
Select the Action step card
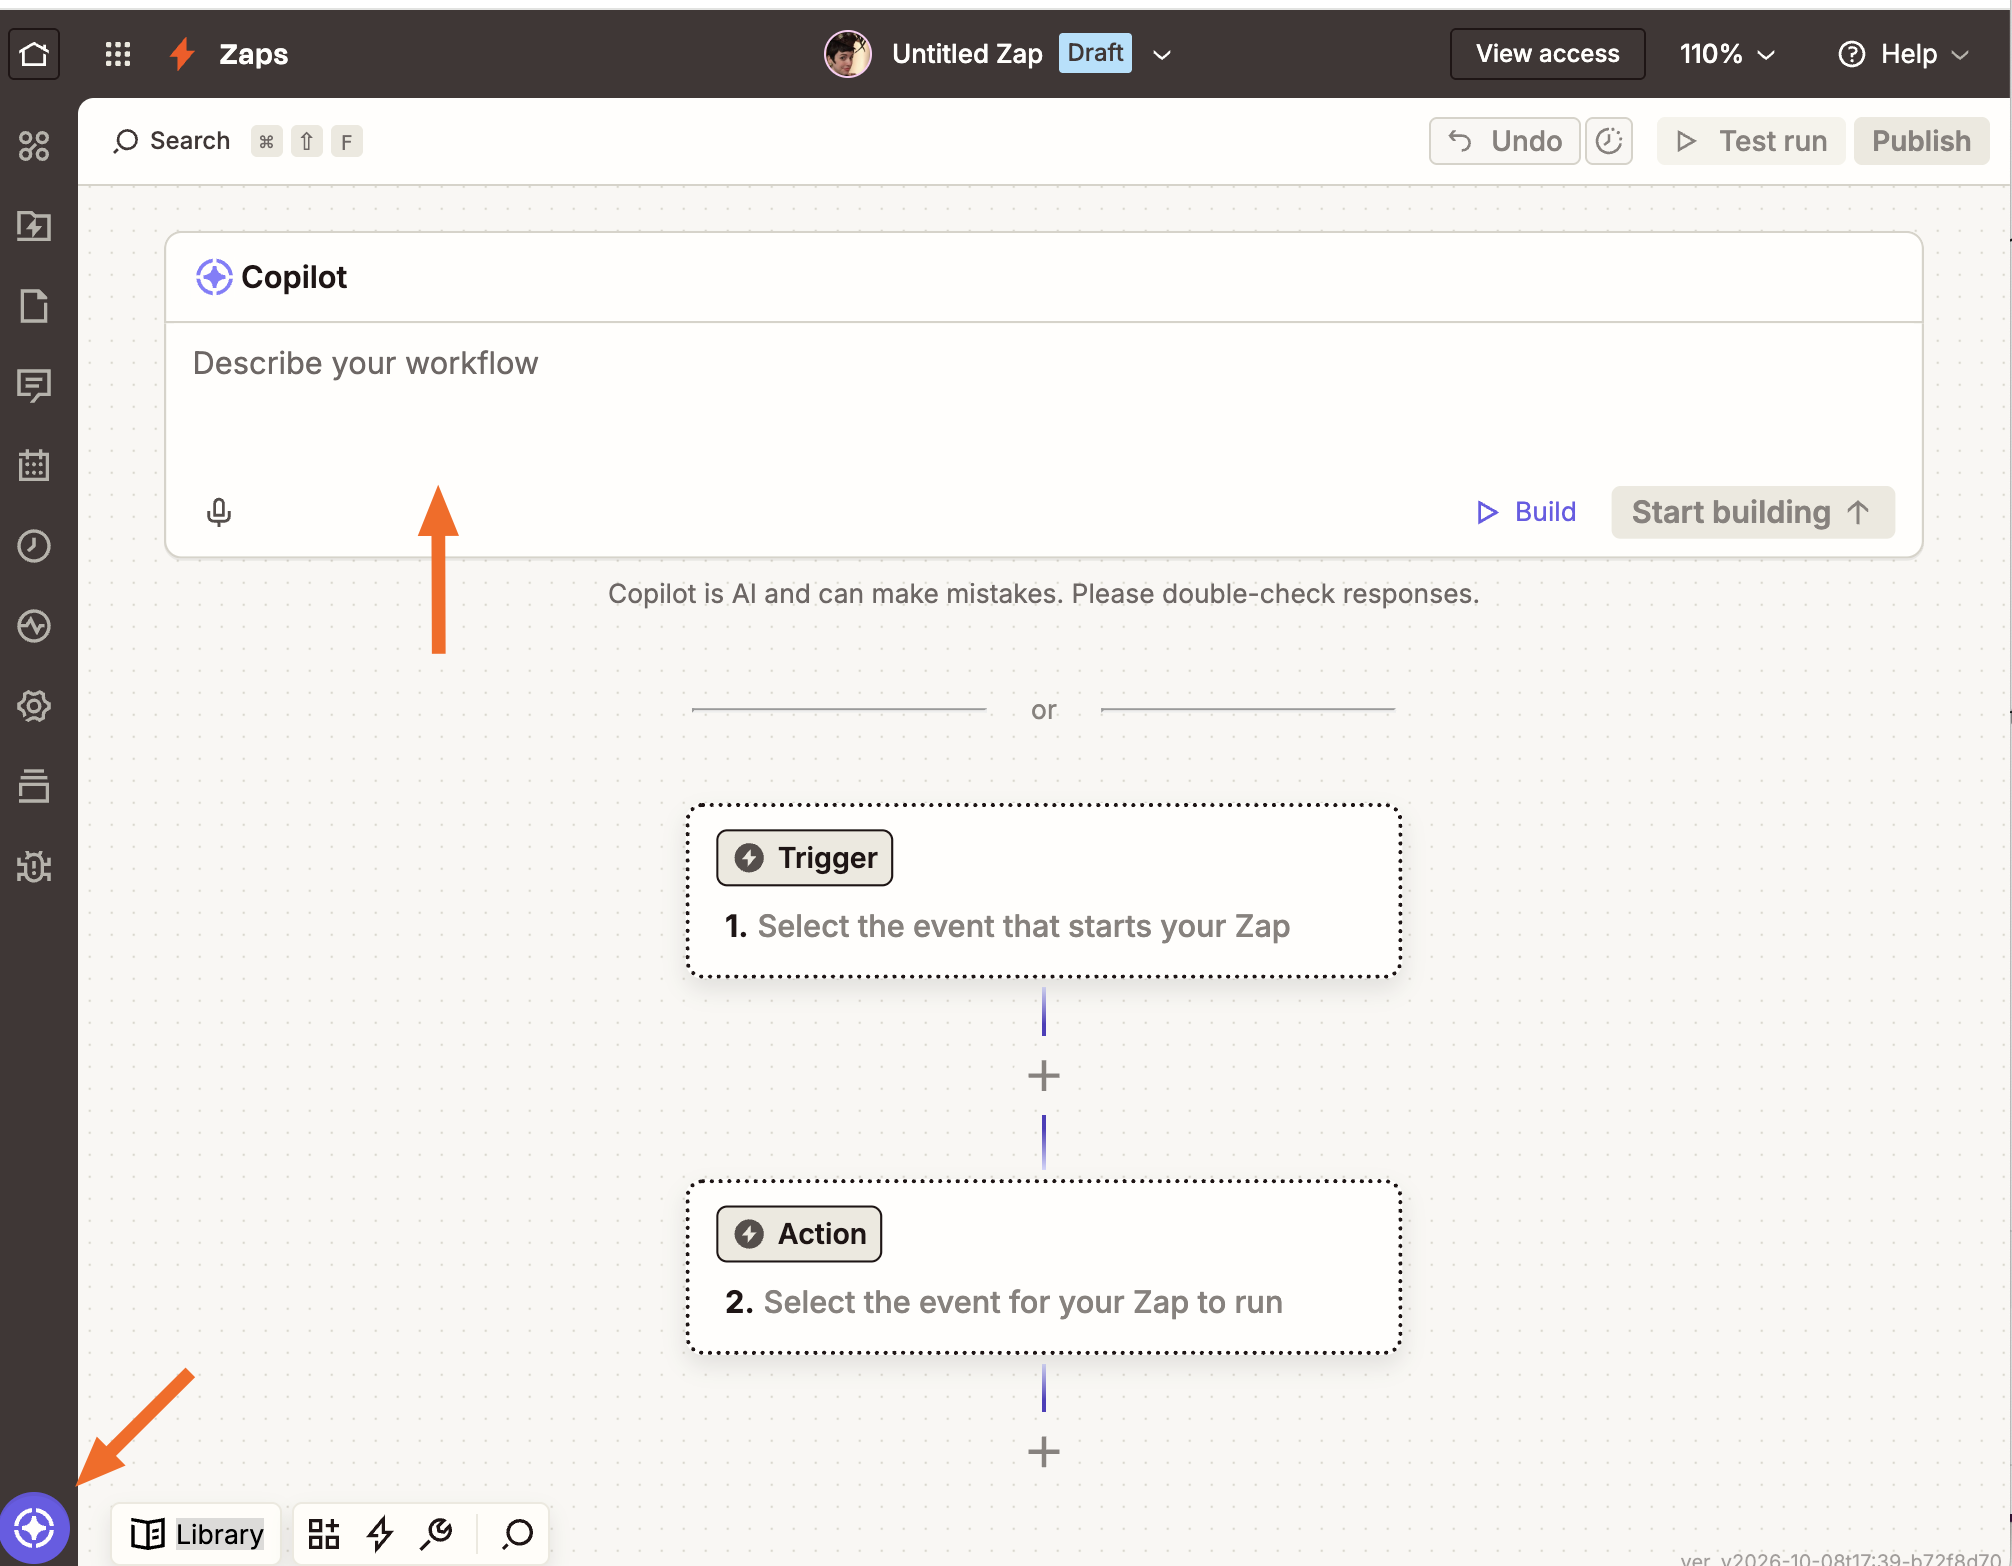1043,1267
